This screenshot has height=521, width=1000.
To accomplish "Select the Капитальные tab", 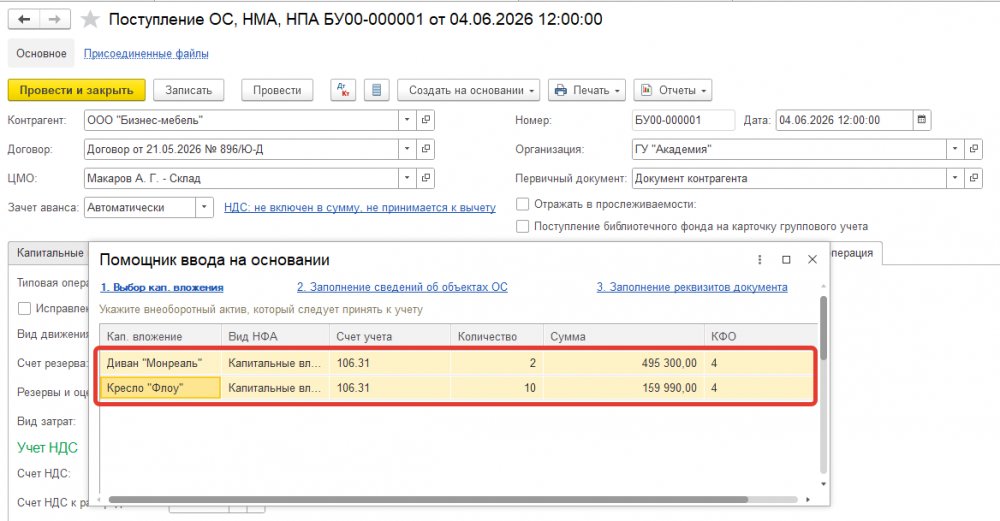I will click(x=49, y=253).
